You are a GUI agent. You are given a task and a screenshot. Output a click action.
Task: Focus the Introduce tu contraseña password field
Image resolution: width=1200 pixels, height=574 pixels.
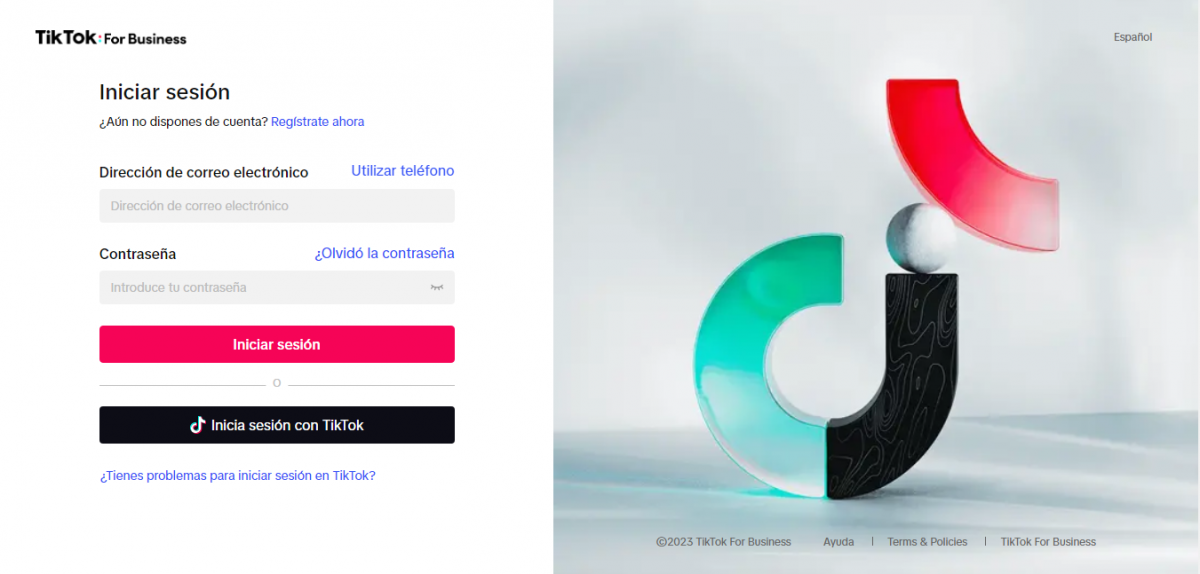click(277, 288)
